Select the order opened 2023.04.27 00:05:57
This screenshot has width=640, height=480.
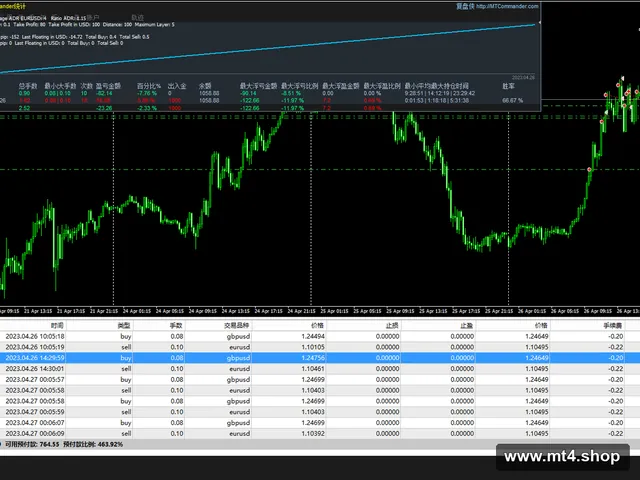320,380
